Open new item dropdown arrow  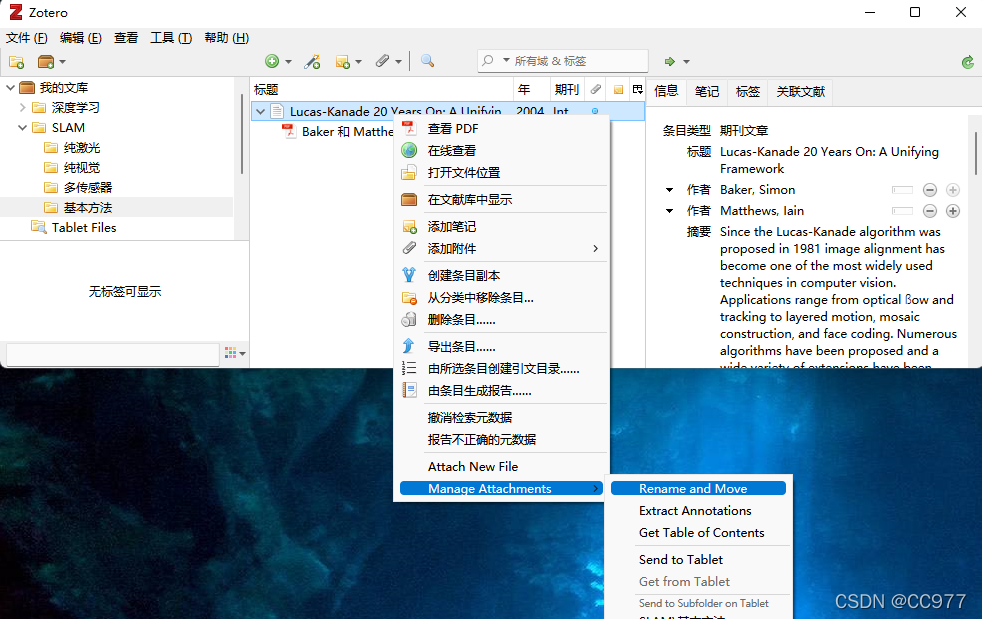[x=288, y=61]
